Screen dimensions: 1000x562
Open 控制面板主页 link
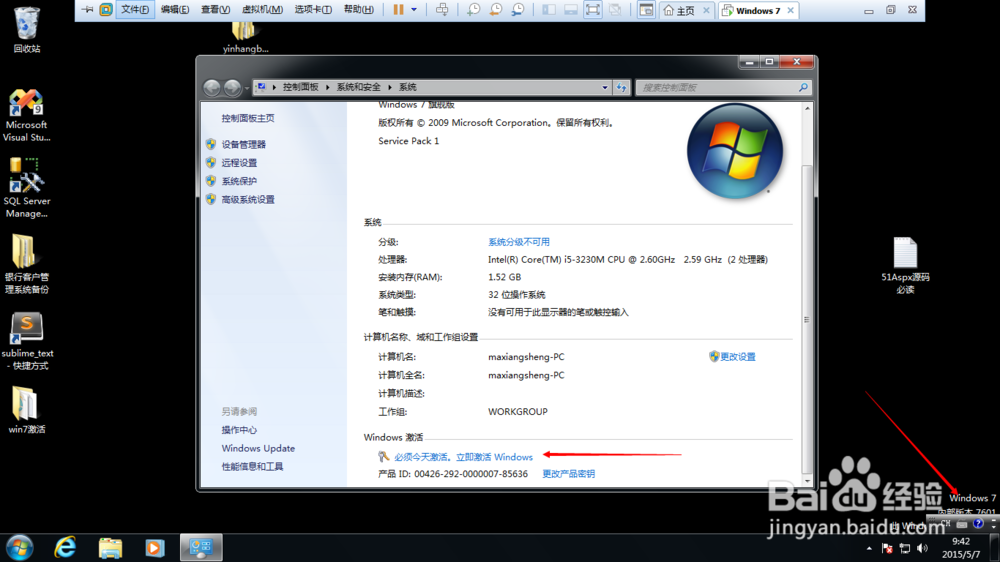click(x=247, y=118)
